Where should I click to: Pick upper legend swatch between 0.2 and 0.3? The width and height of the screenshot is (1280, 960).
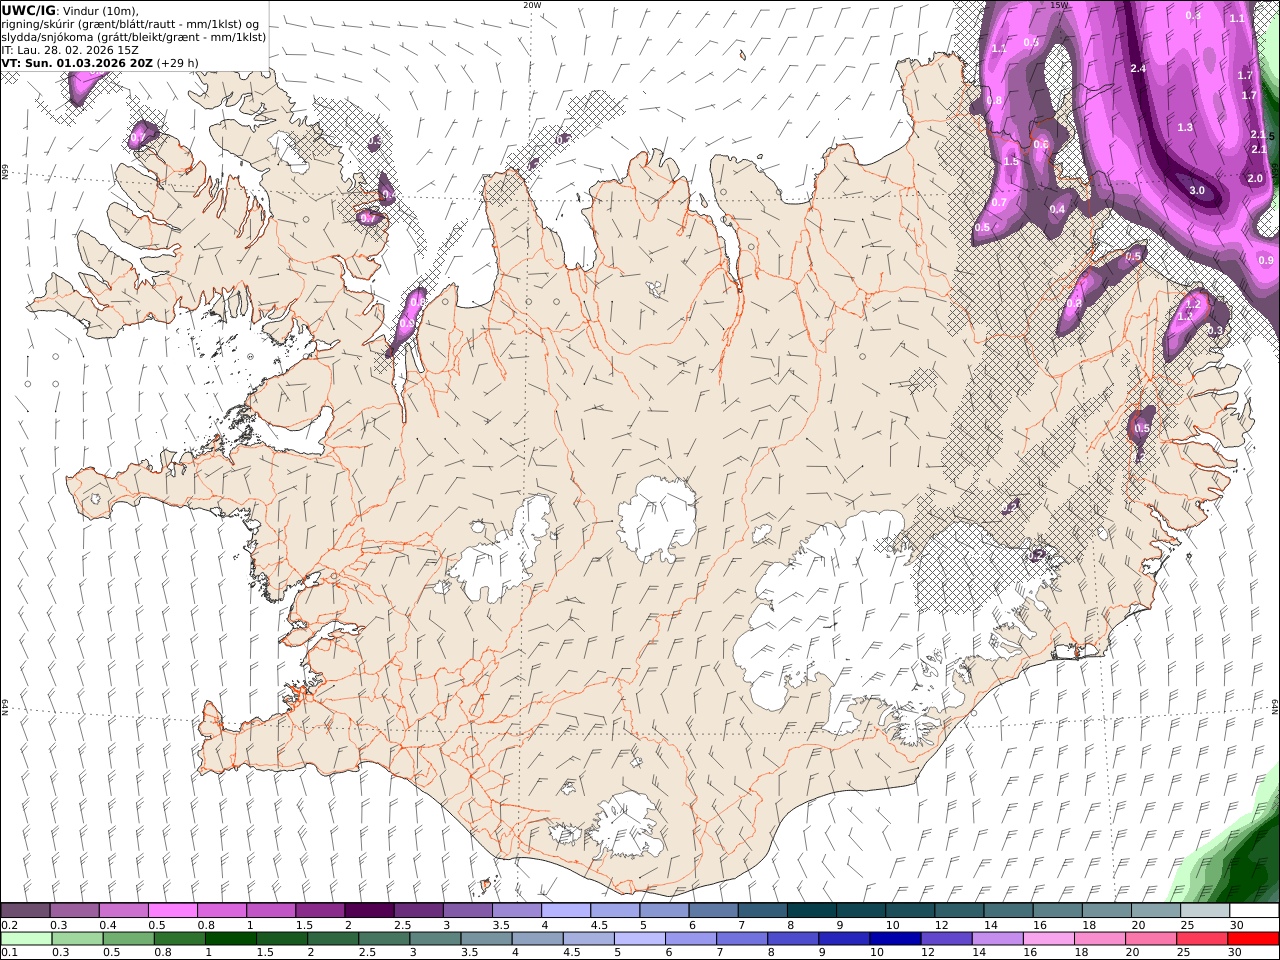click(25, 910)
